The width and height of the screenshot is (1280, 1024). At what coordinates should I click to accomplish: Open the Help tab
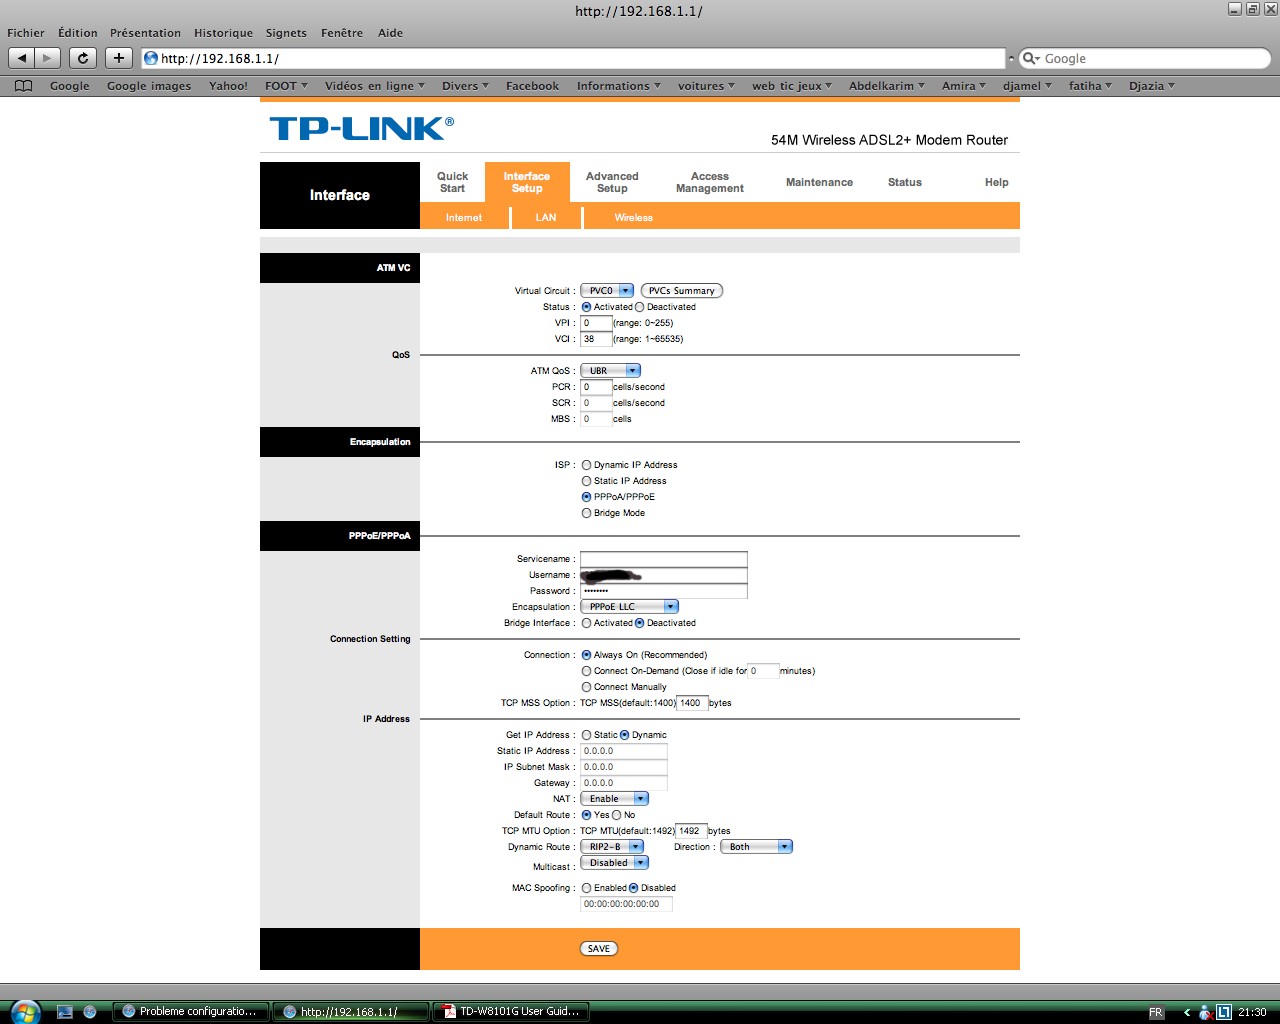[x=996, y=182]
